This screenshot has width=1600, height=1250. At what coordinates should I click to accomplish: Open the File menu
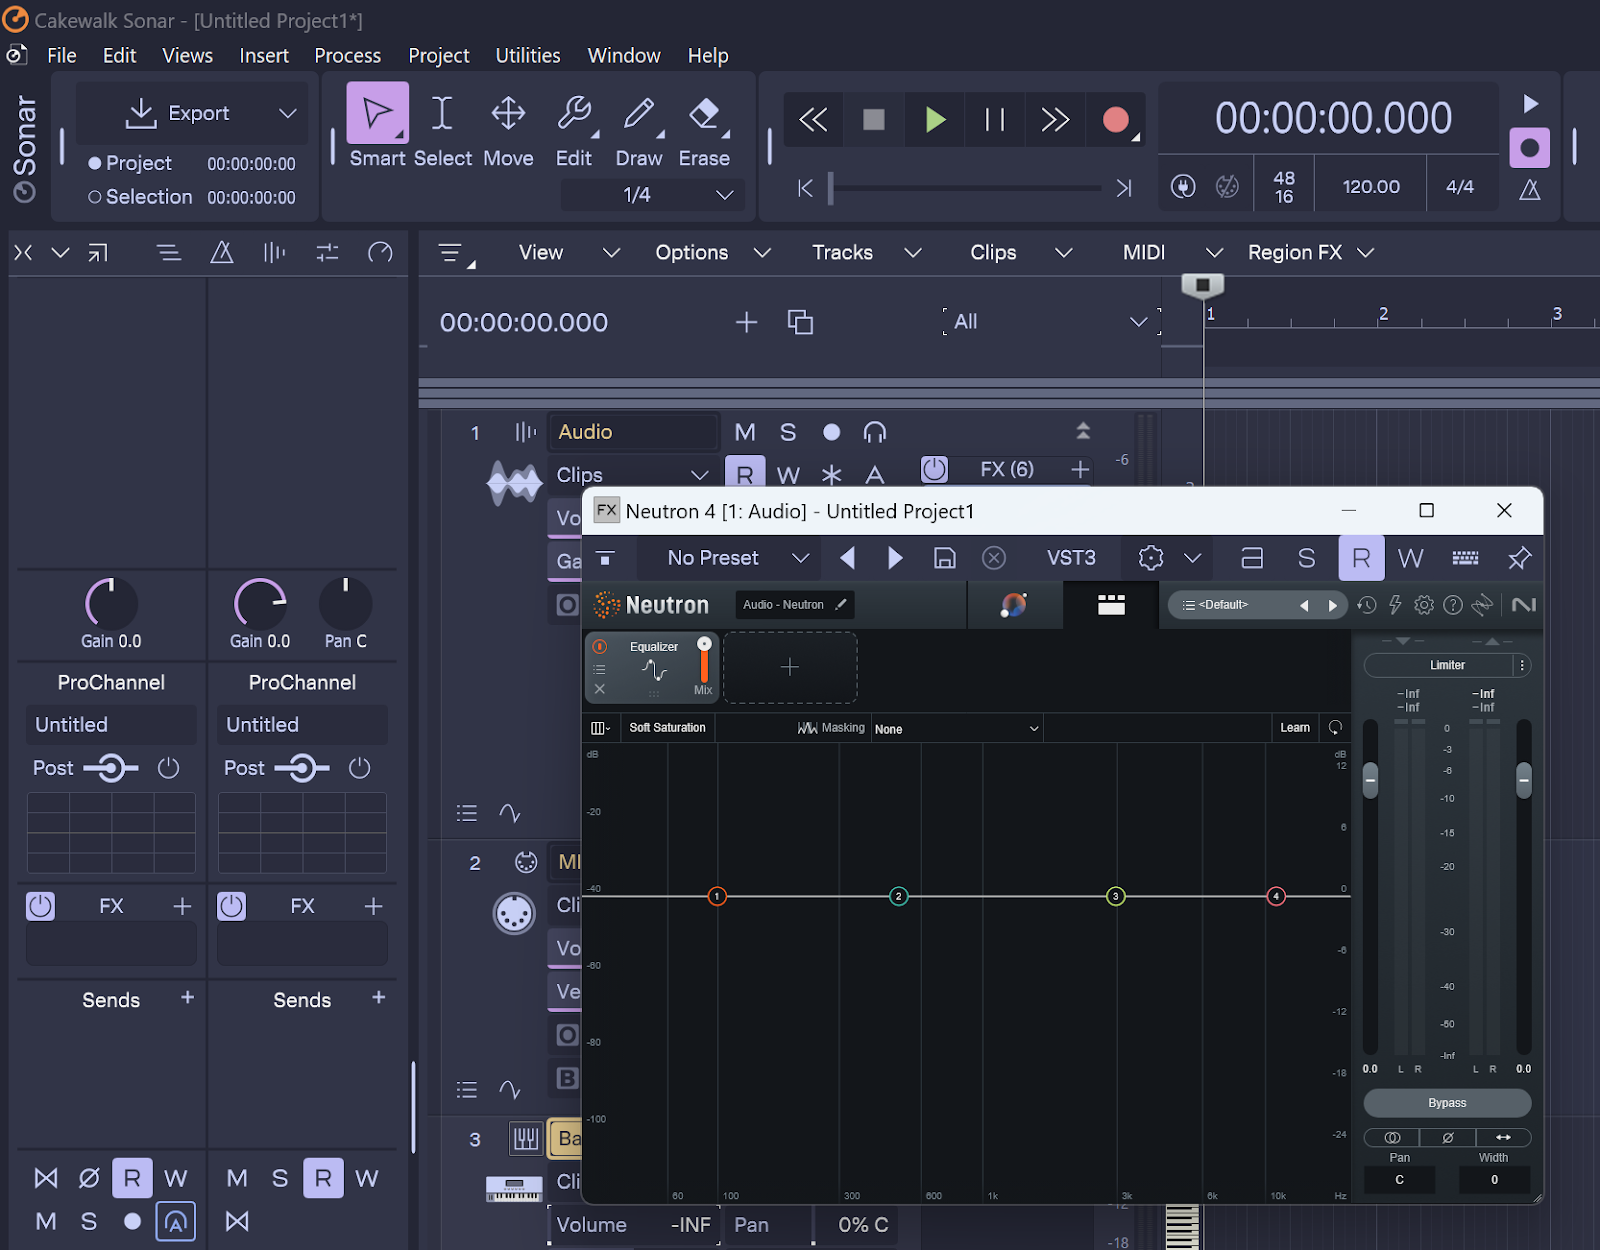tap(61, 56)
